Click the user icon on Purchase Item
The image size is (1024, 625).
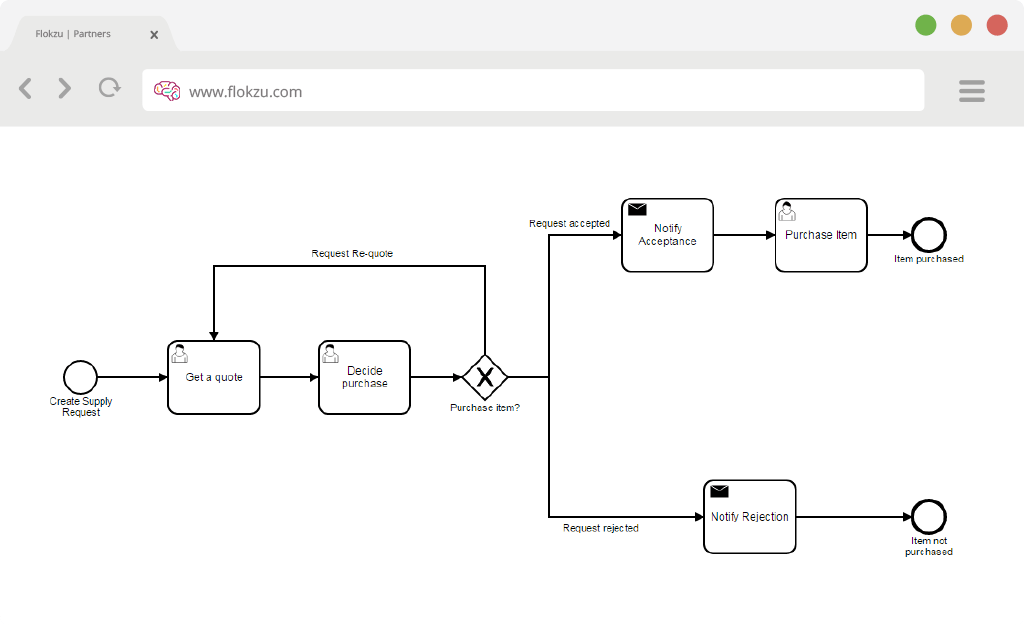point(787,212)
